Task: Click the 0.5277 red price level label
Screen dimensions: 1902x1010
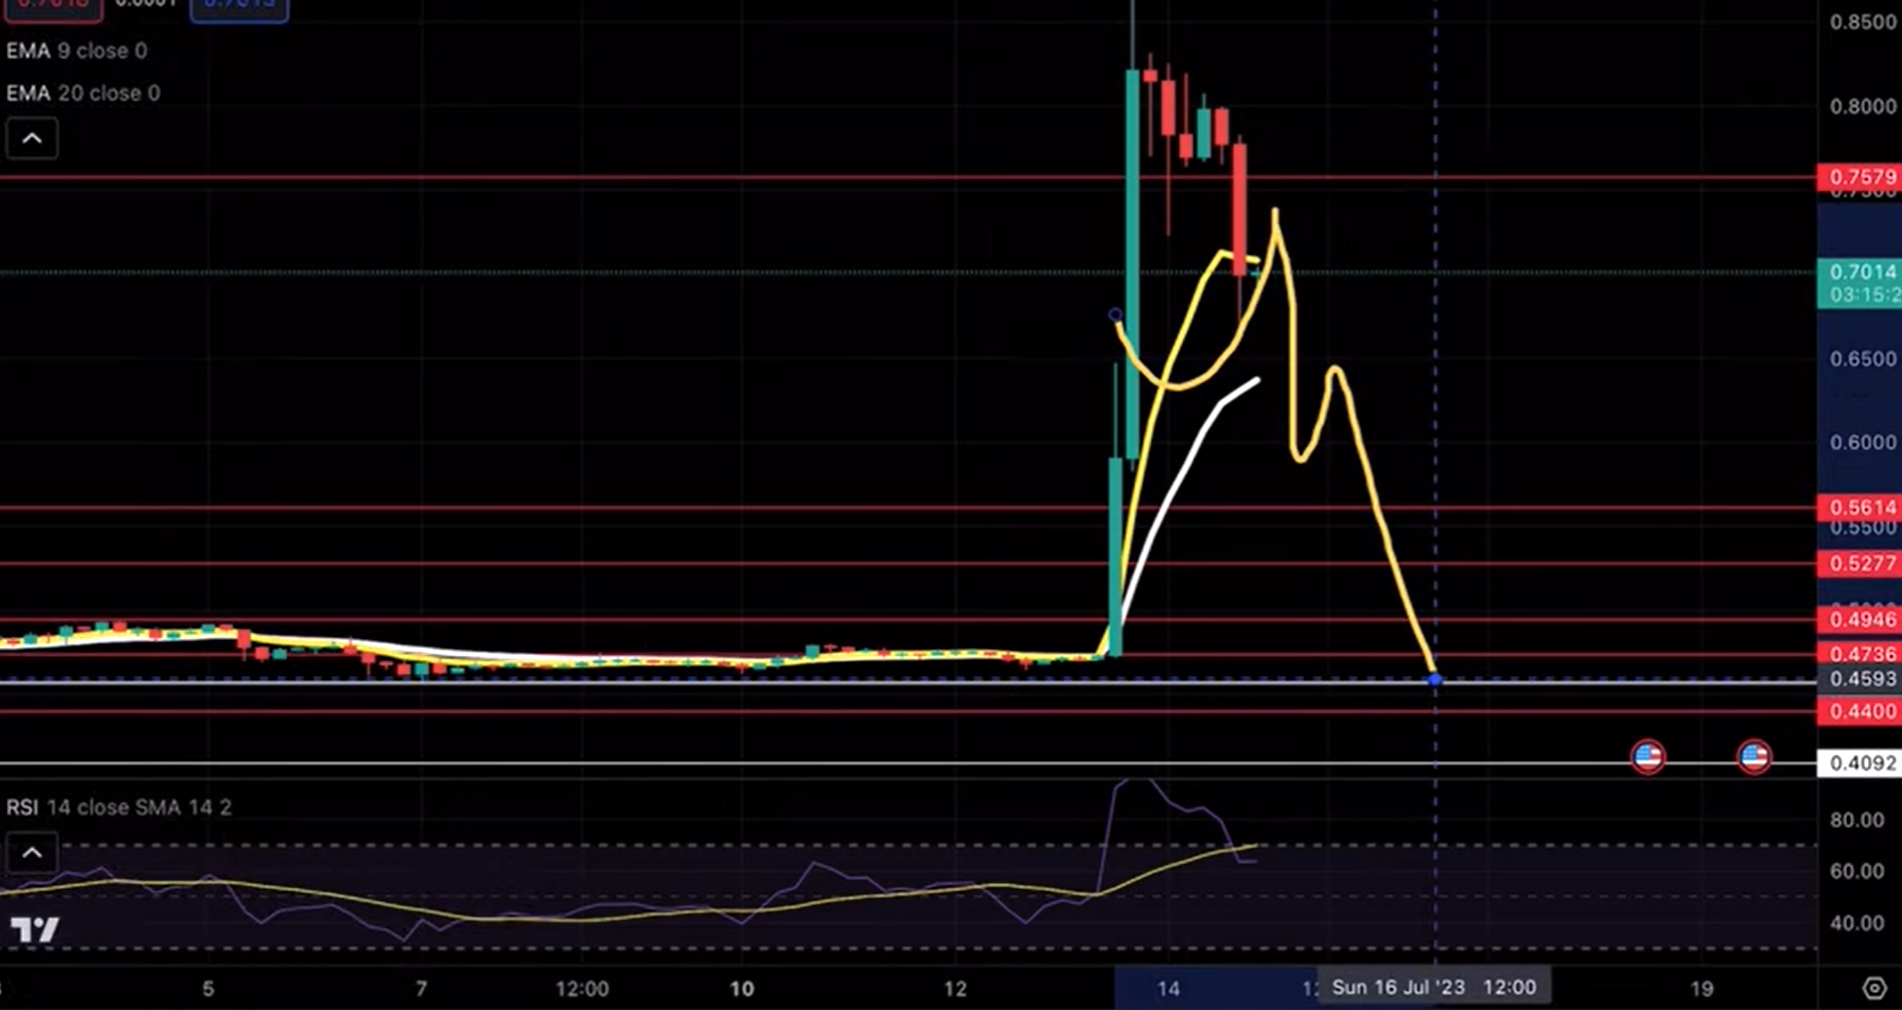Action: tap(1859, 563)
